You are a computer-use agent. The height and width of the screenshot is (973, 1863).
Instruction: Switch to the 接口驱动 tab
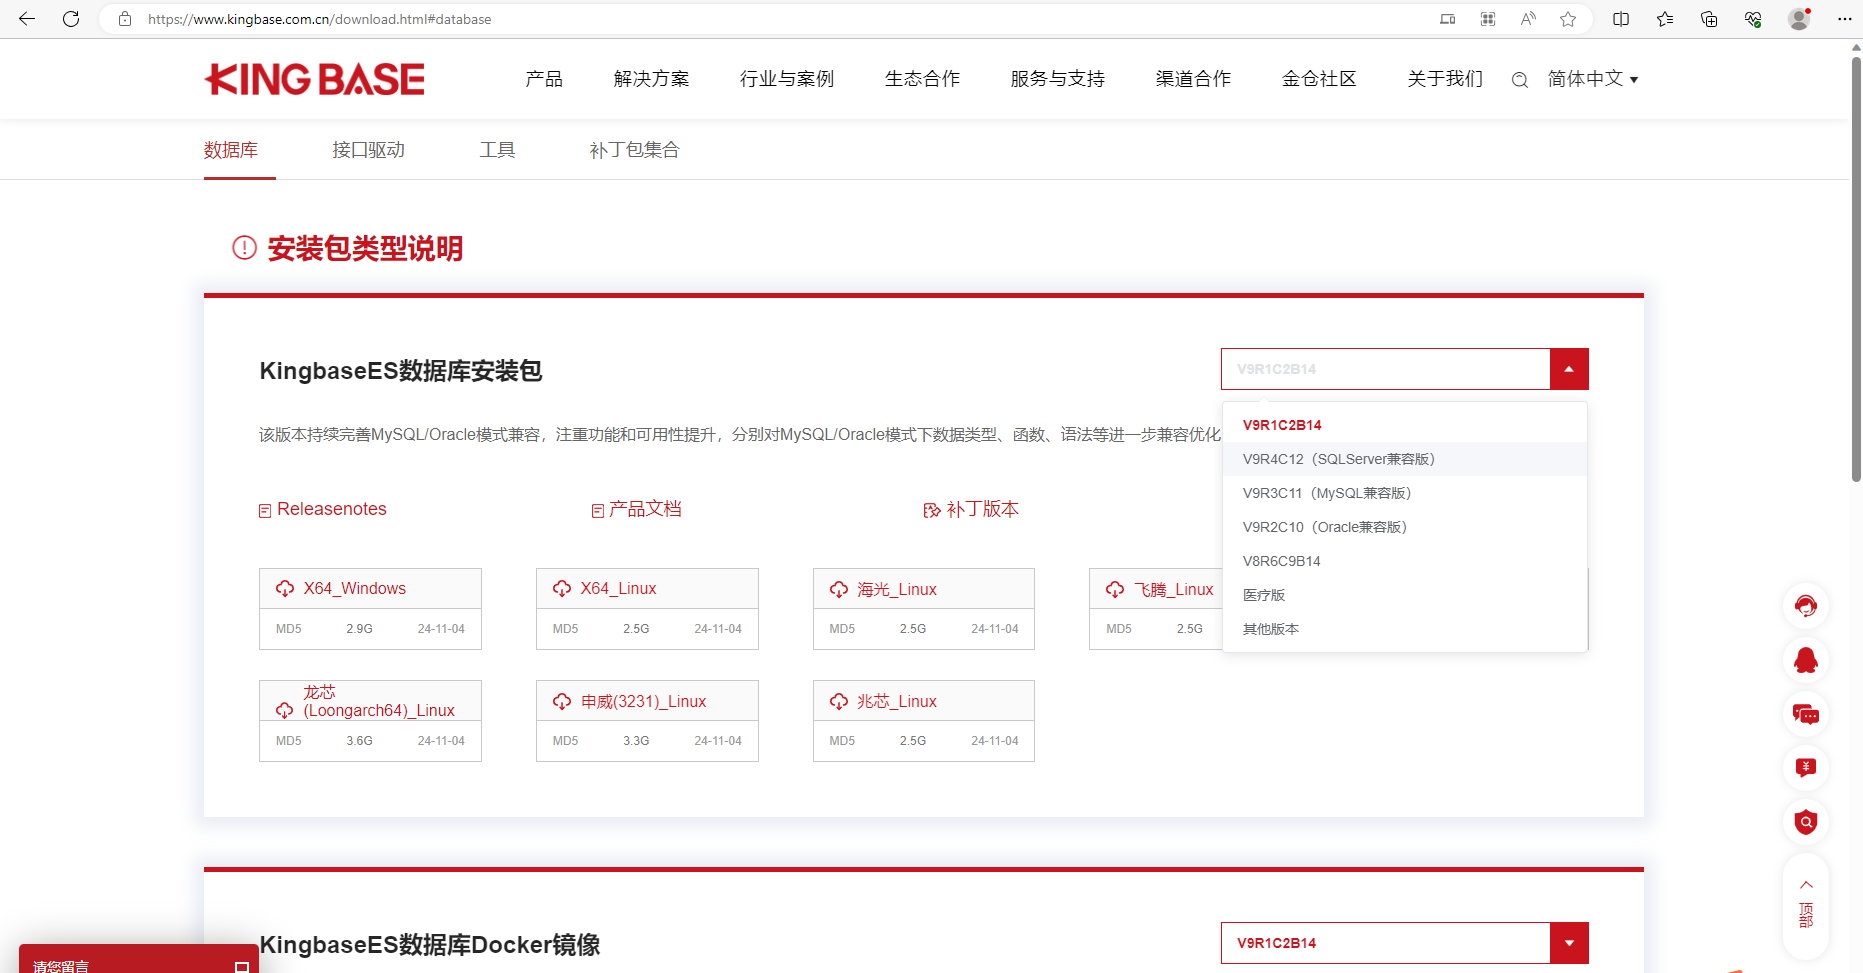tap(368, 149)
